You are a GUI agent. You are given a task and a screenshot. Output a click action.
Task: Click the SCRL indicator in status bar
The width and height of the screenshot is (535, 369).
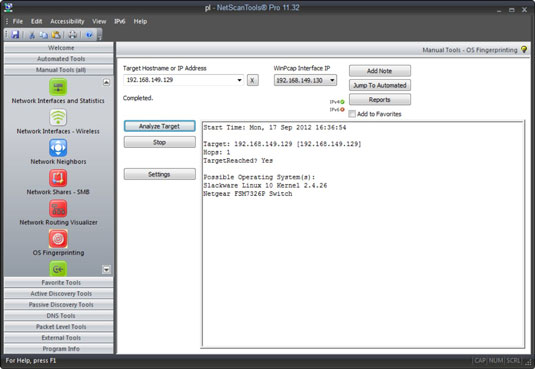tap(513, 360)
